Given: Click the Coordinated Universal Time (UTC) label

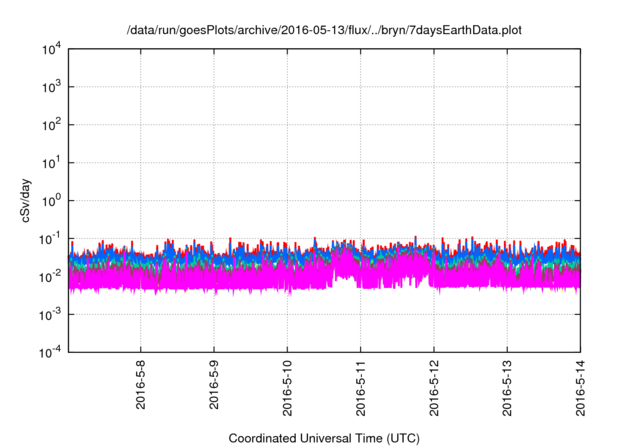Looking at the screenshot, I should point(324,438).
